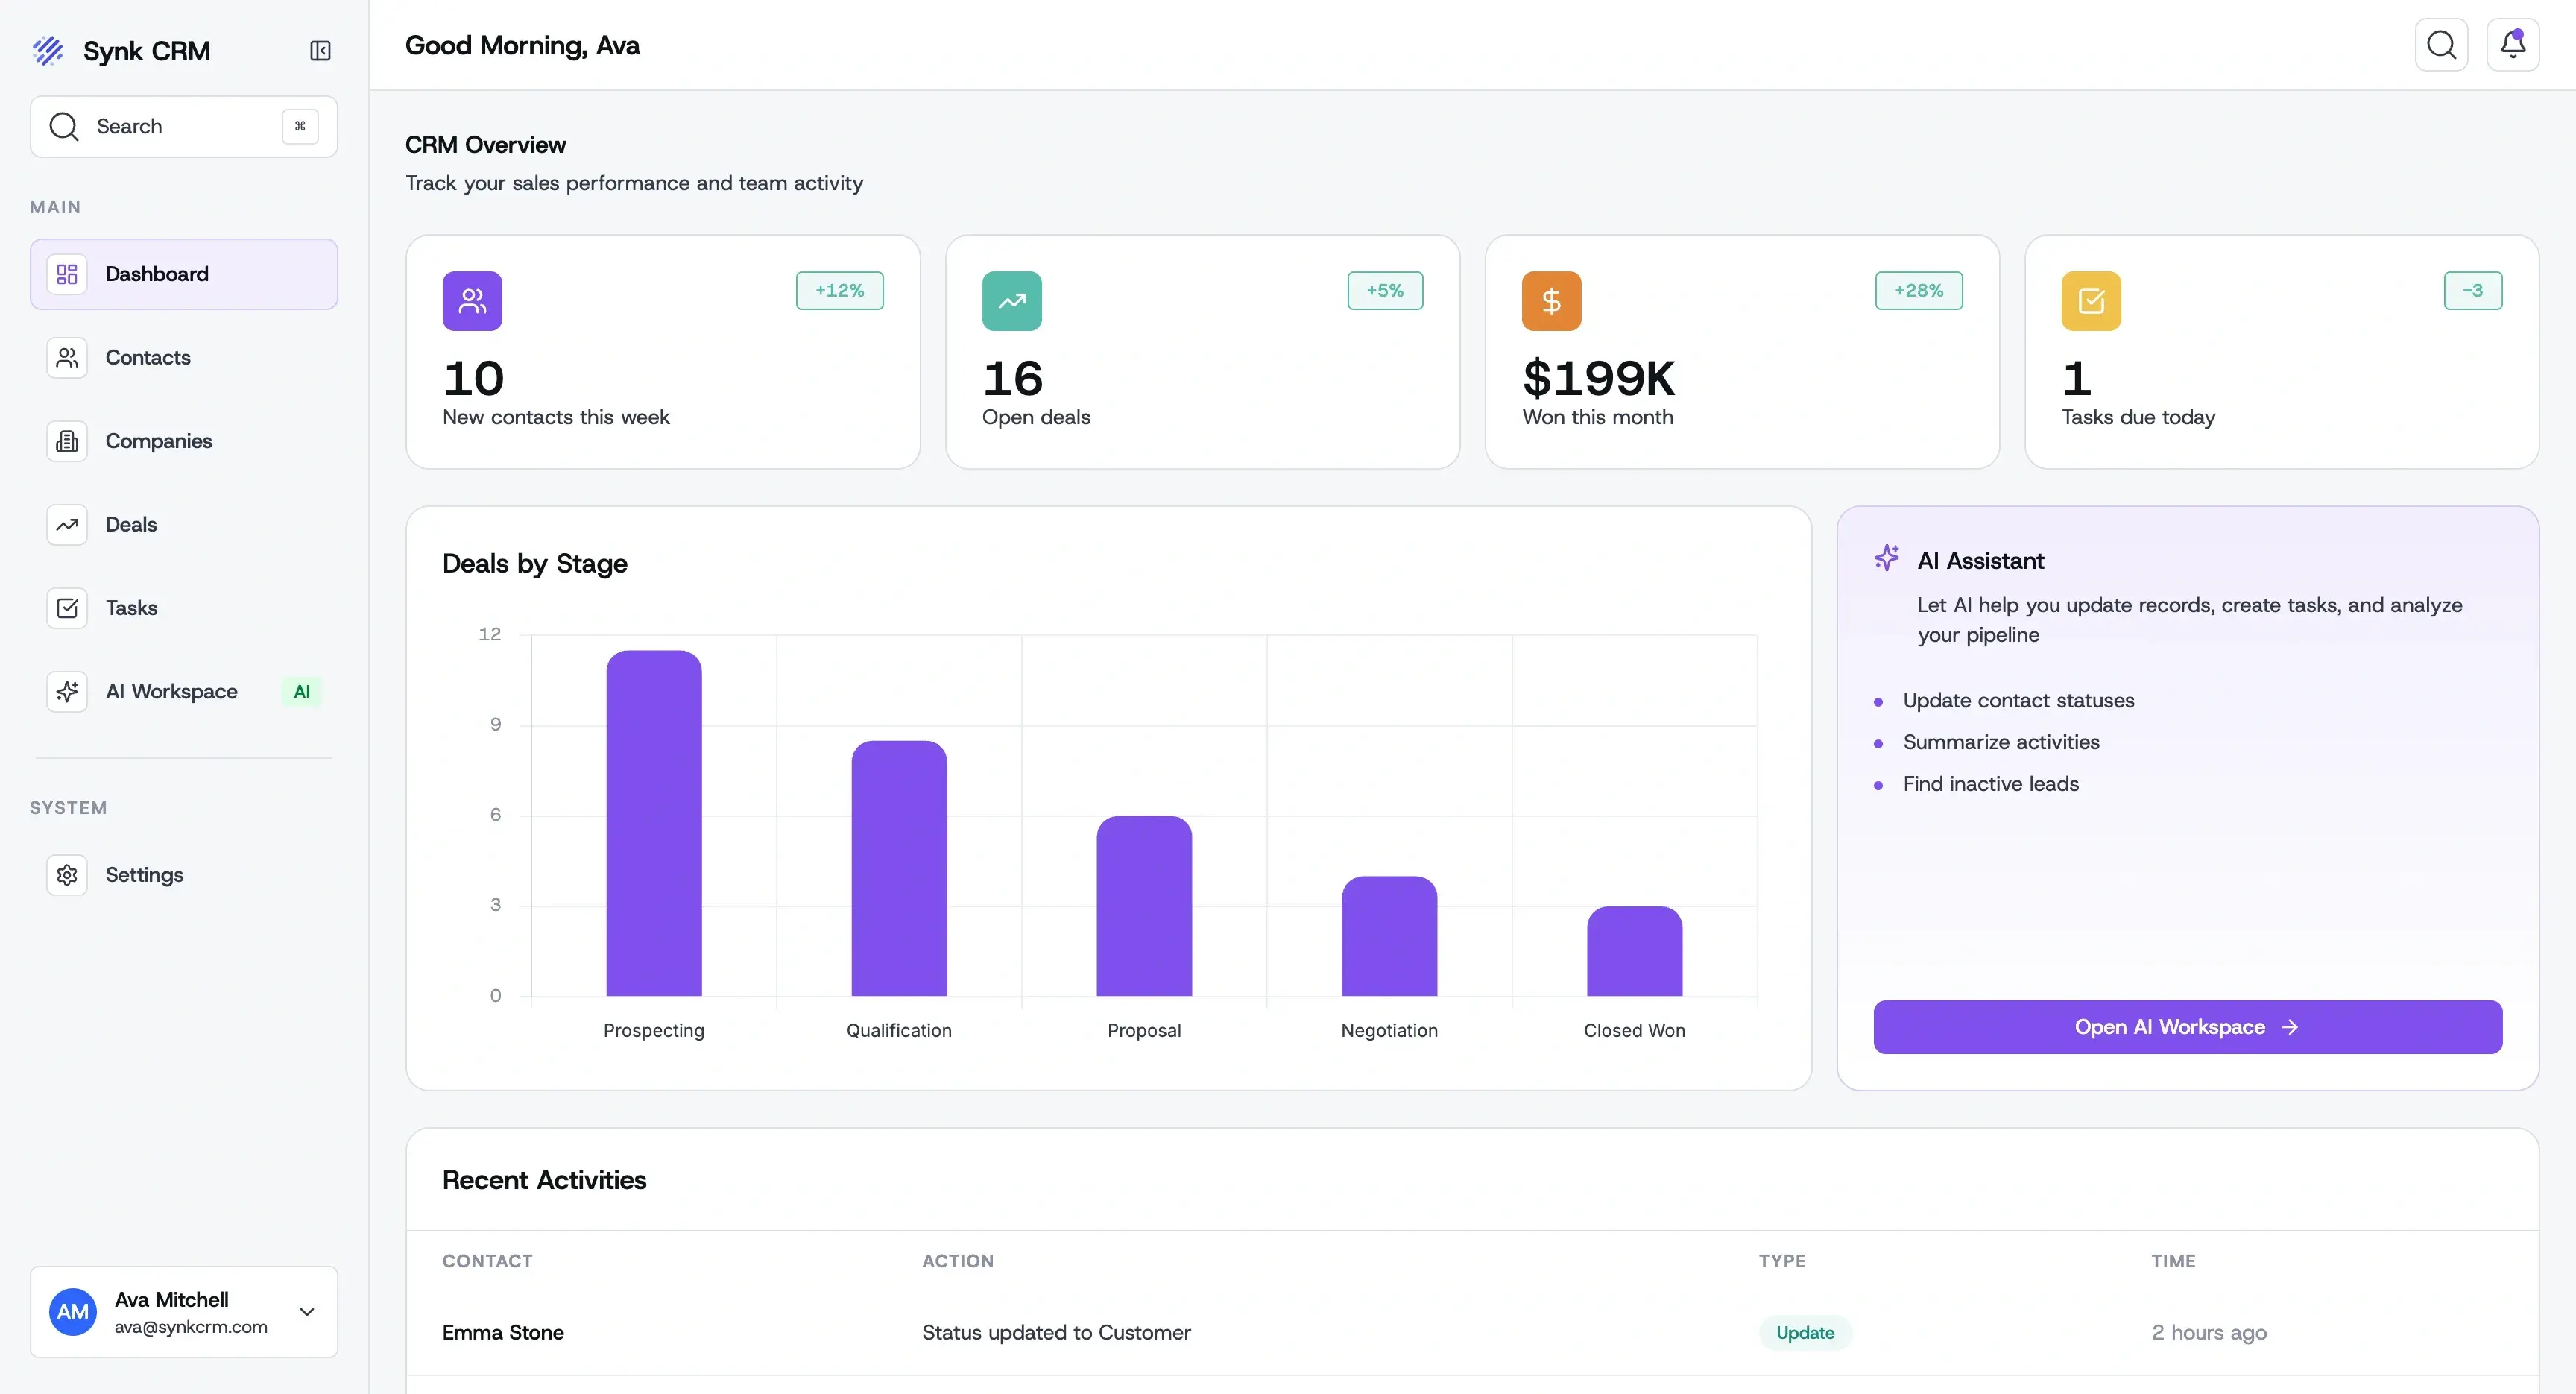The height and width of the screenshot is (1394, 2576).
Task: Click inside the sidebar search field
Action: tap(170, 126)
